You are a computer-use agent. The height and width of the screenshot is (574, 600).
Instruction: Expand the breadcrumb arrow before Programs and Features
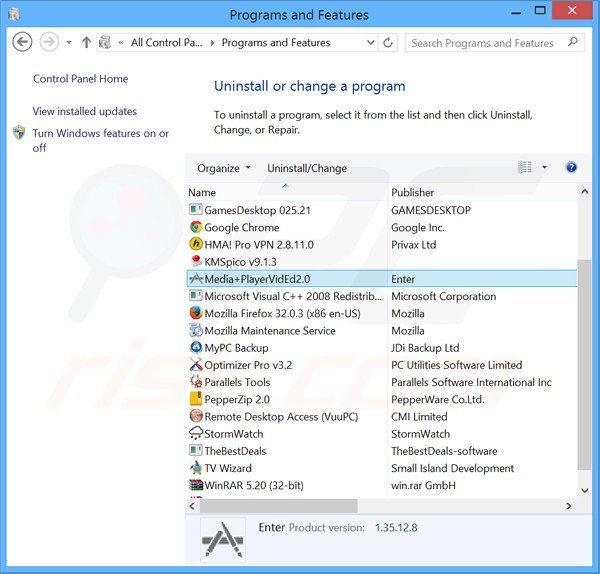[x=212, y=43]
